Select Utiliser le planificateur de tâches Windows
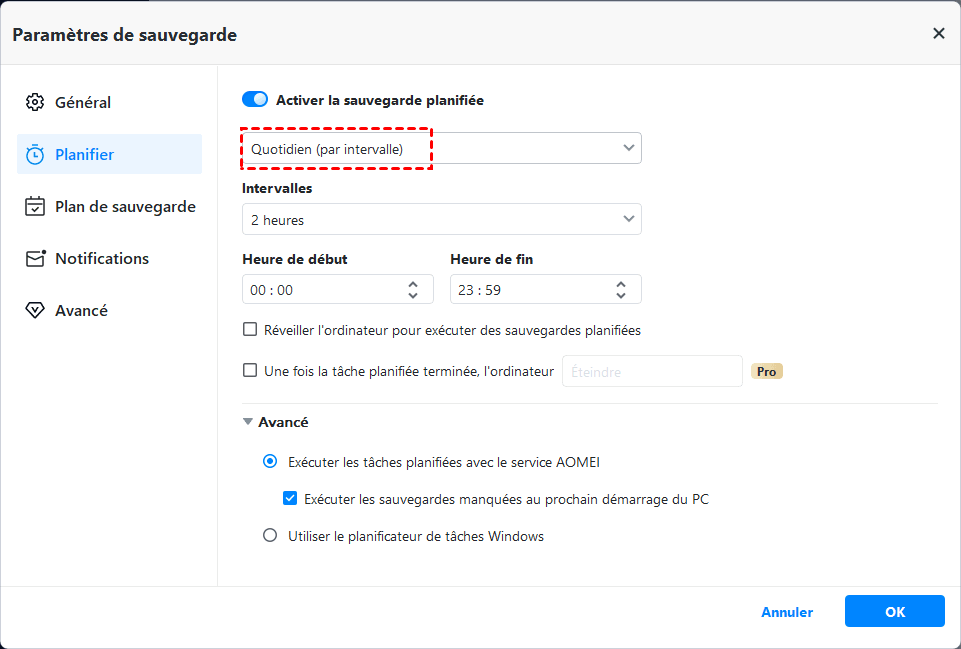This screenshot has width=961, height=649. 270,536
